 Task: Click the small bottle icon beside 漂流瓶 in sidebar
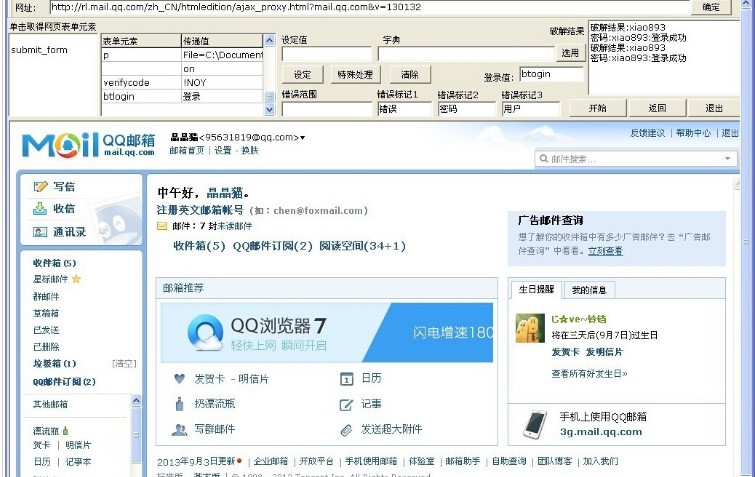click(65, 430)
